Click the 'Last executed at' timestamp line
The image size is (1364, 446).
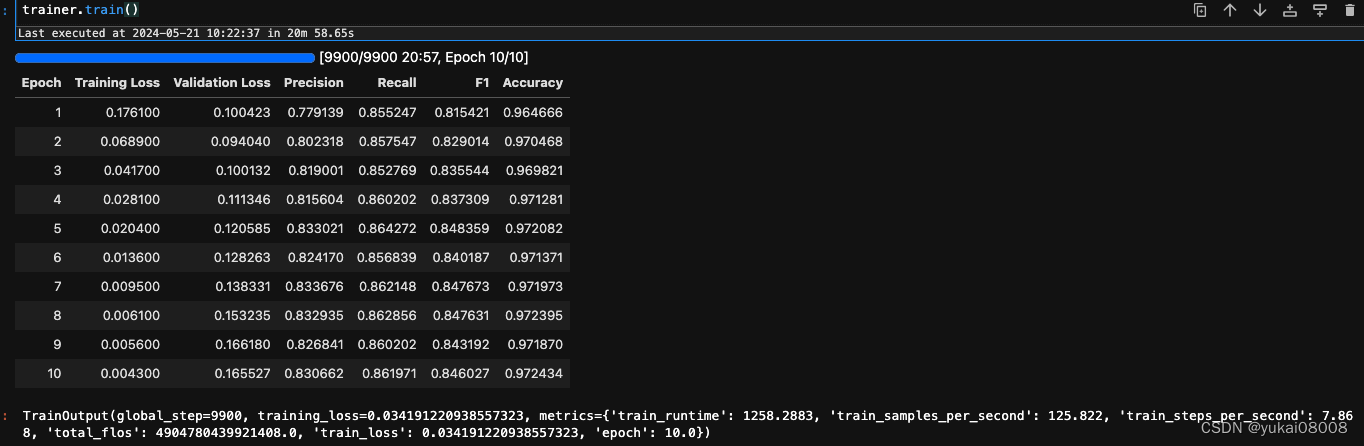(x=186, y=33)
